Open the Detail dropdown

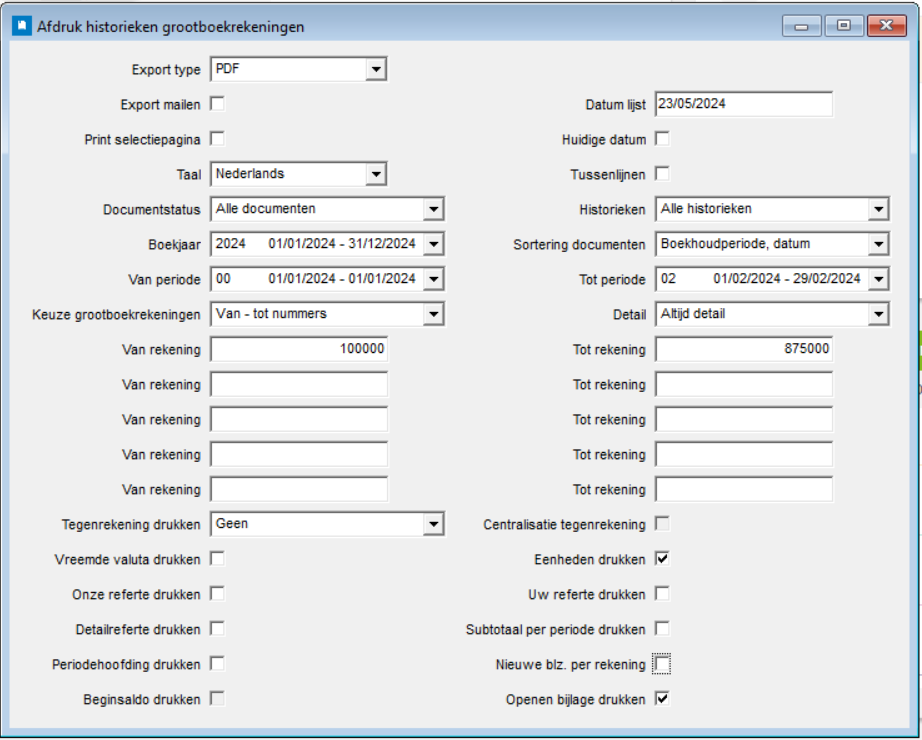(x=878, y=314)
